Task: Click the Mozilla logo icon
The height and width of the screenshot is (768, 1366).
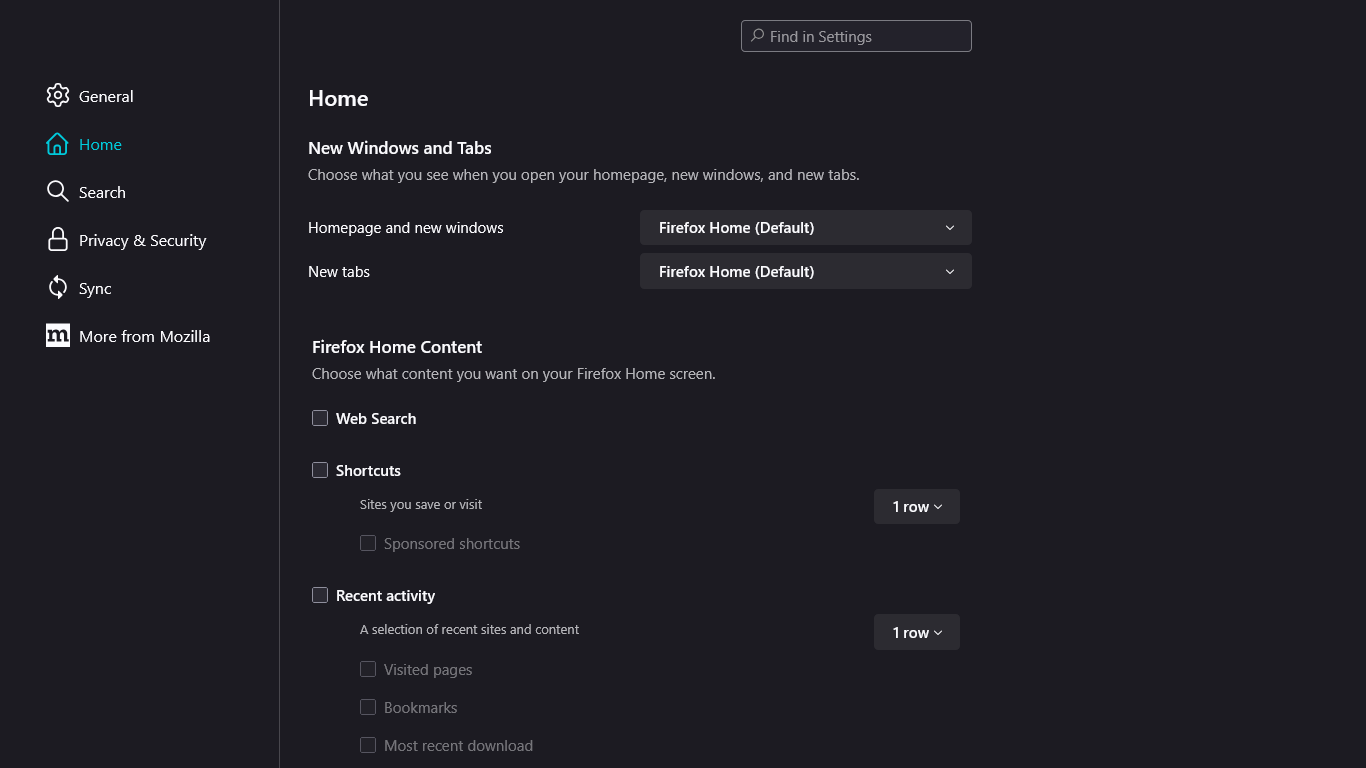Action: point(58,336)
